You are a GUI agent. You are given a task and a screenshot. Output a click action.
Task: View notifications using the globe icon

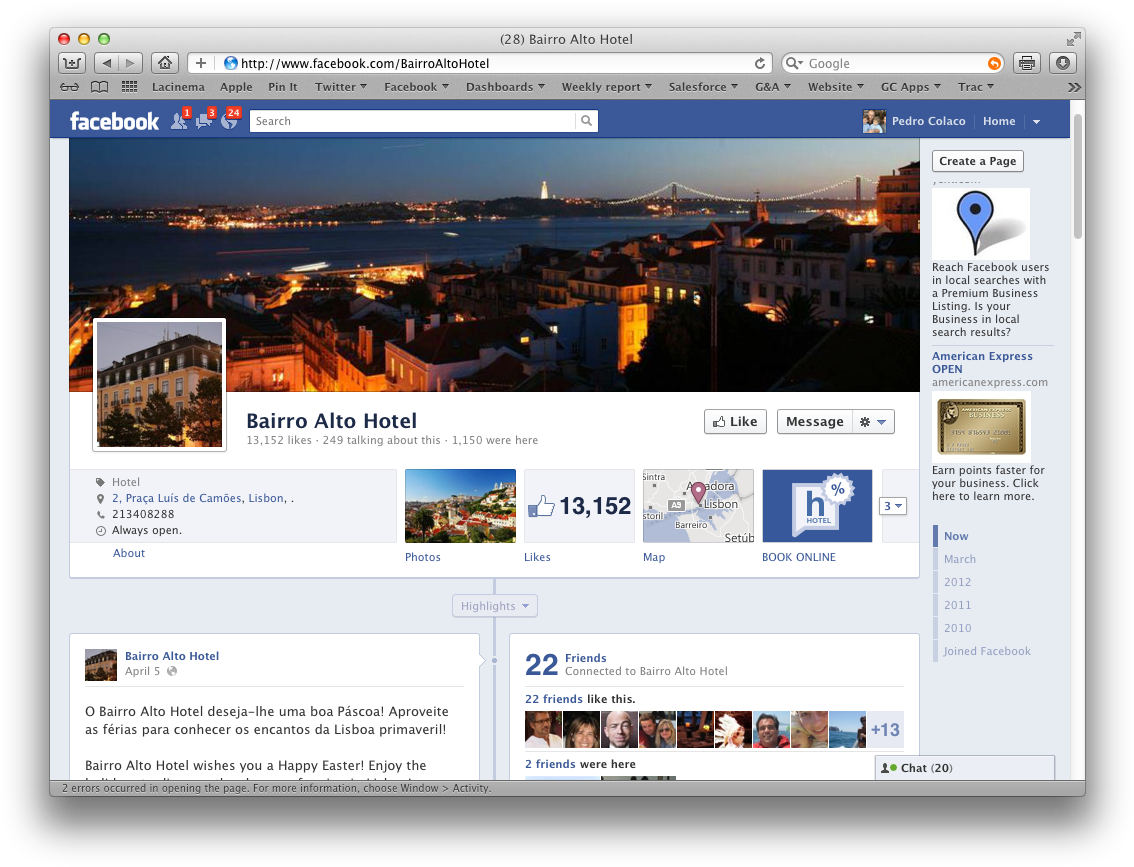point(227,120)
